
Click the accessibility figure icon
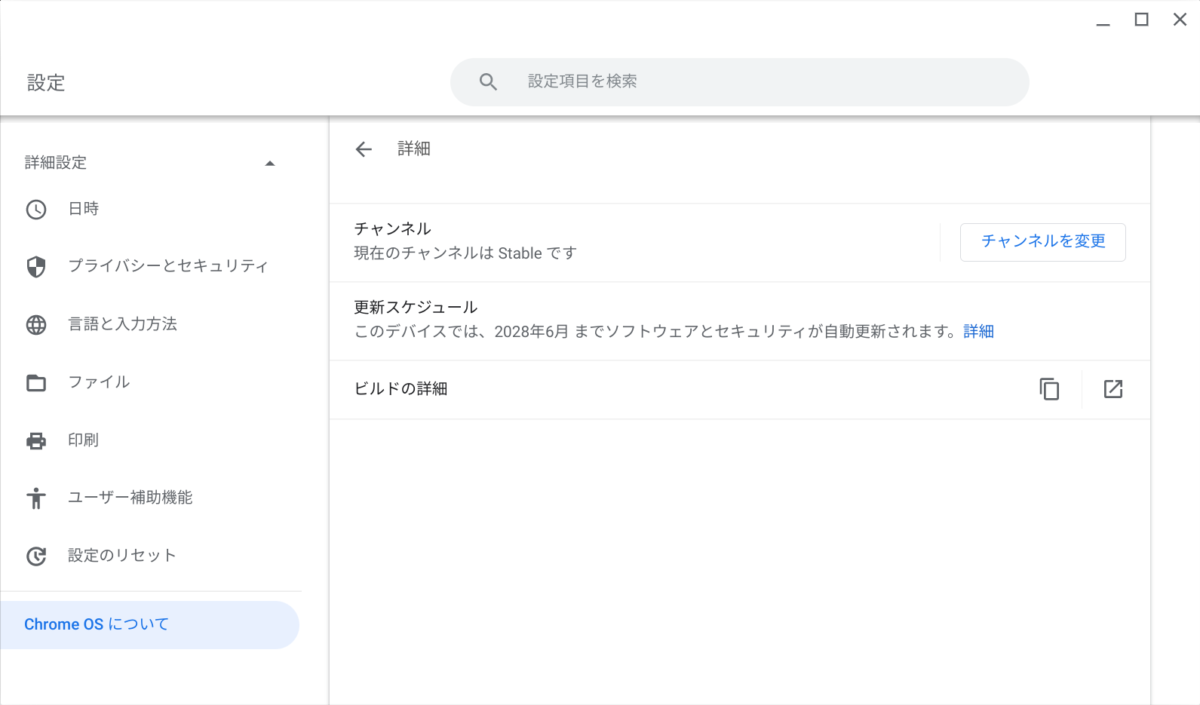pos(36,498)
